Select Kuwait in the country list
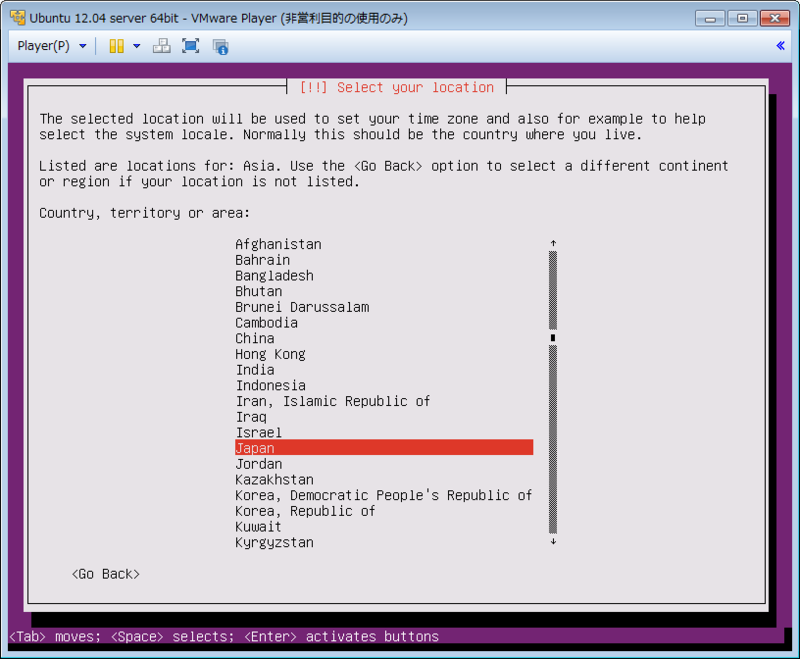800x659 pixels. tap(258, 527)
